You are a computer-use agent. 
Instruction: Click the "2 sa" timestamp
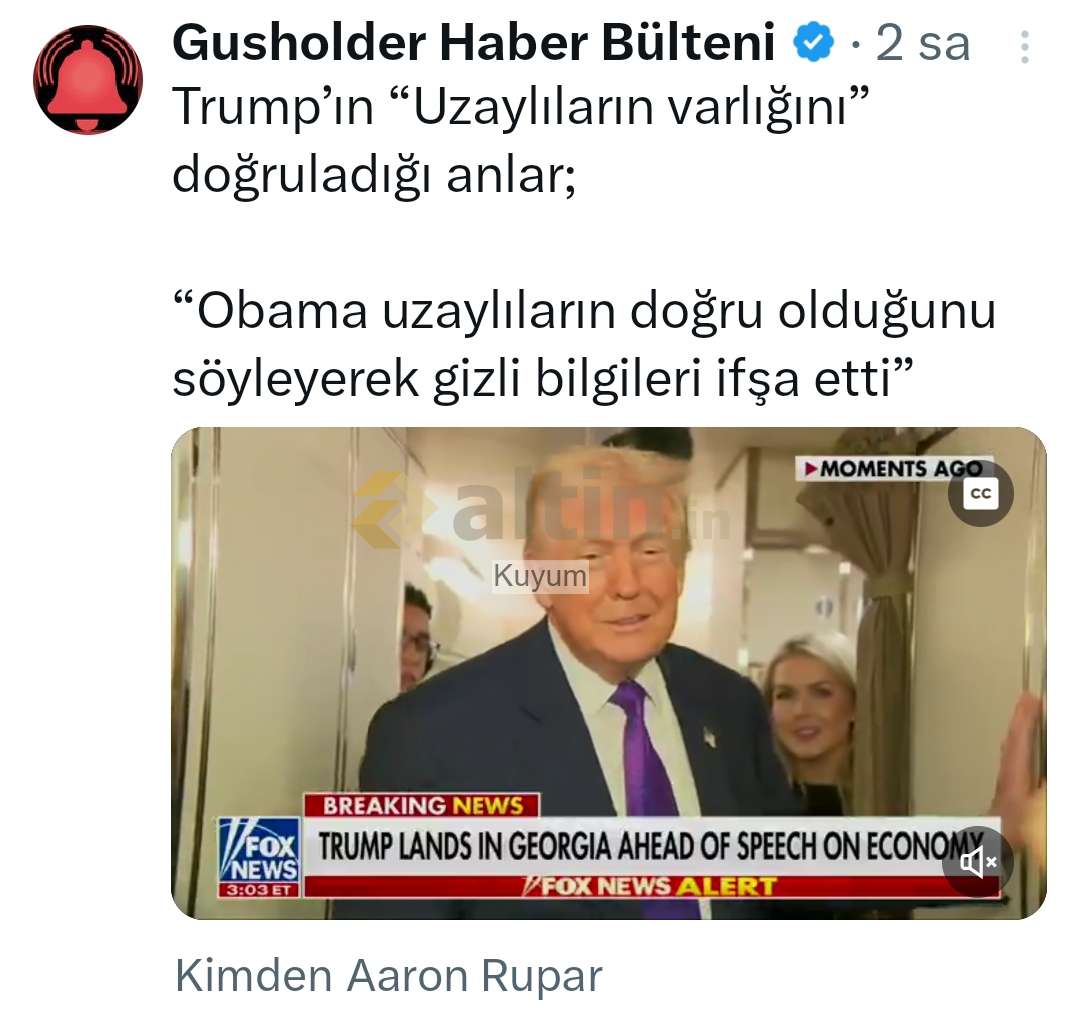[x=922, y=43]
